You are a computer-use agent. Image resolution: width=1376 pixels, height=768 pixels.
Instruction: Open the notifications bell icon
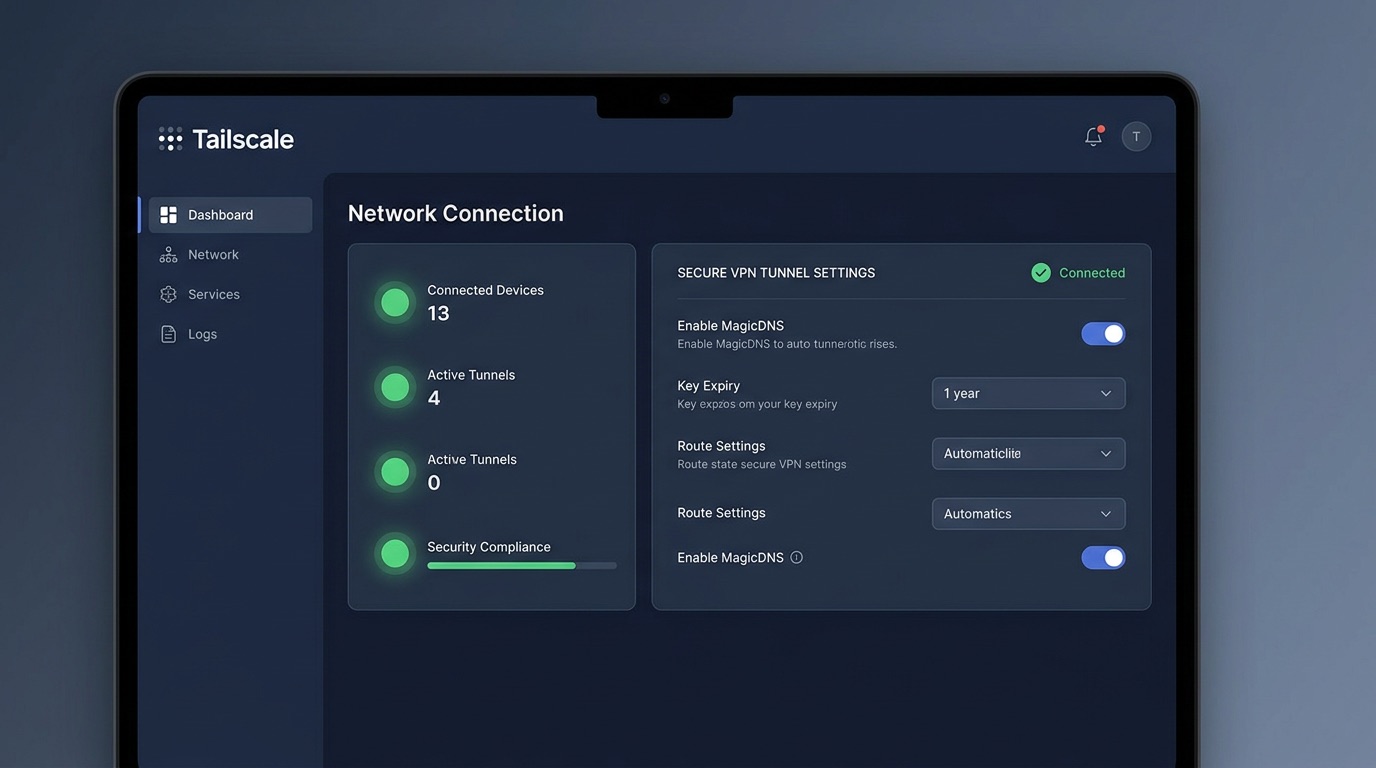tap(1094, 137)
